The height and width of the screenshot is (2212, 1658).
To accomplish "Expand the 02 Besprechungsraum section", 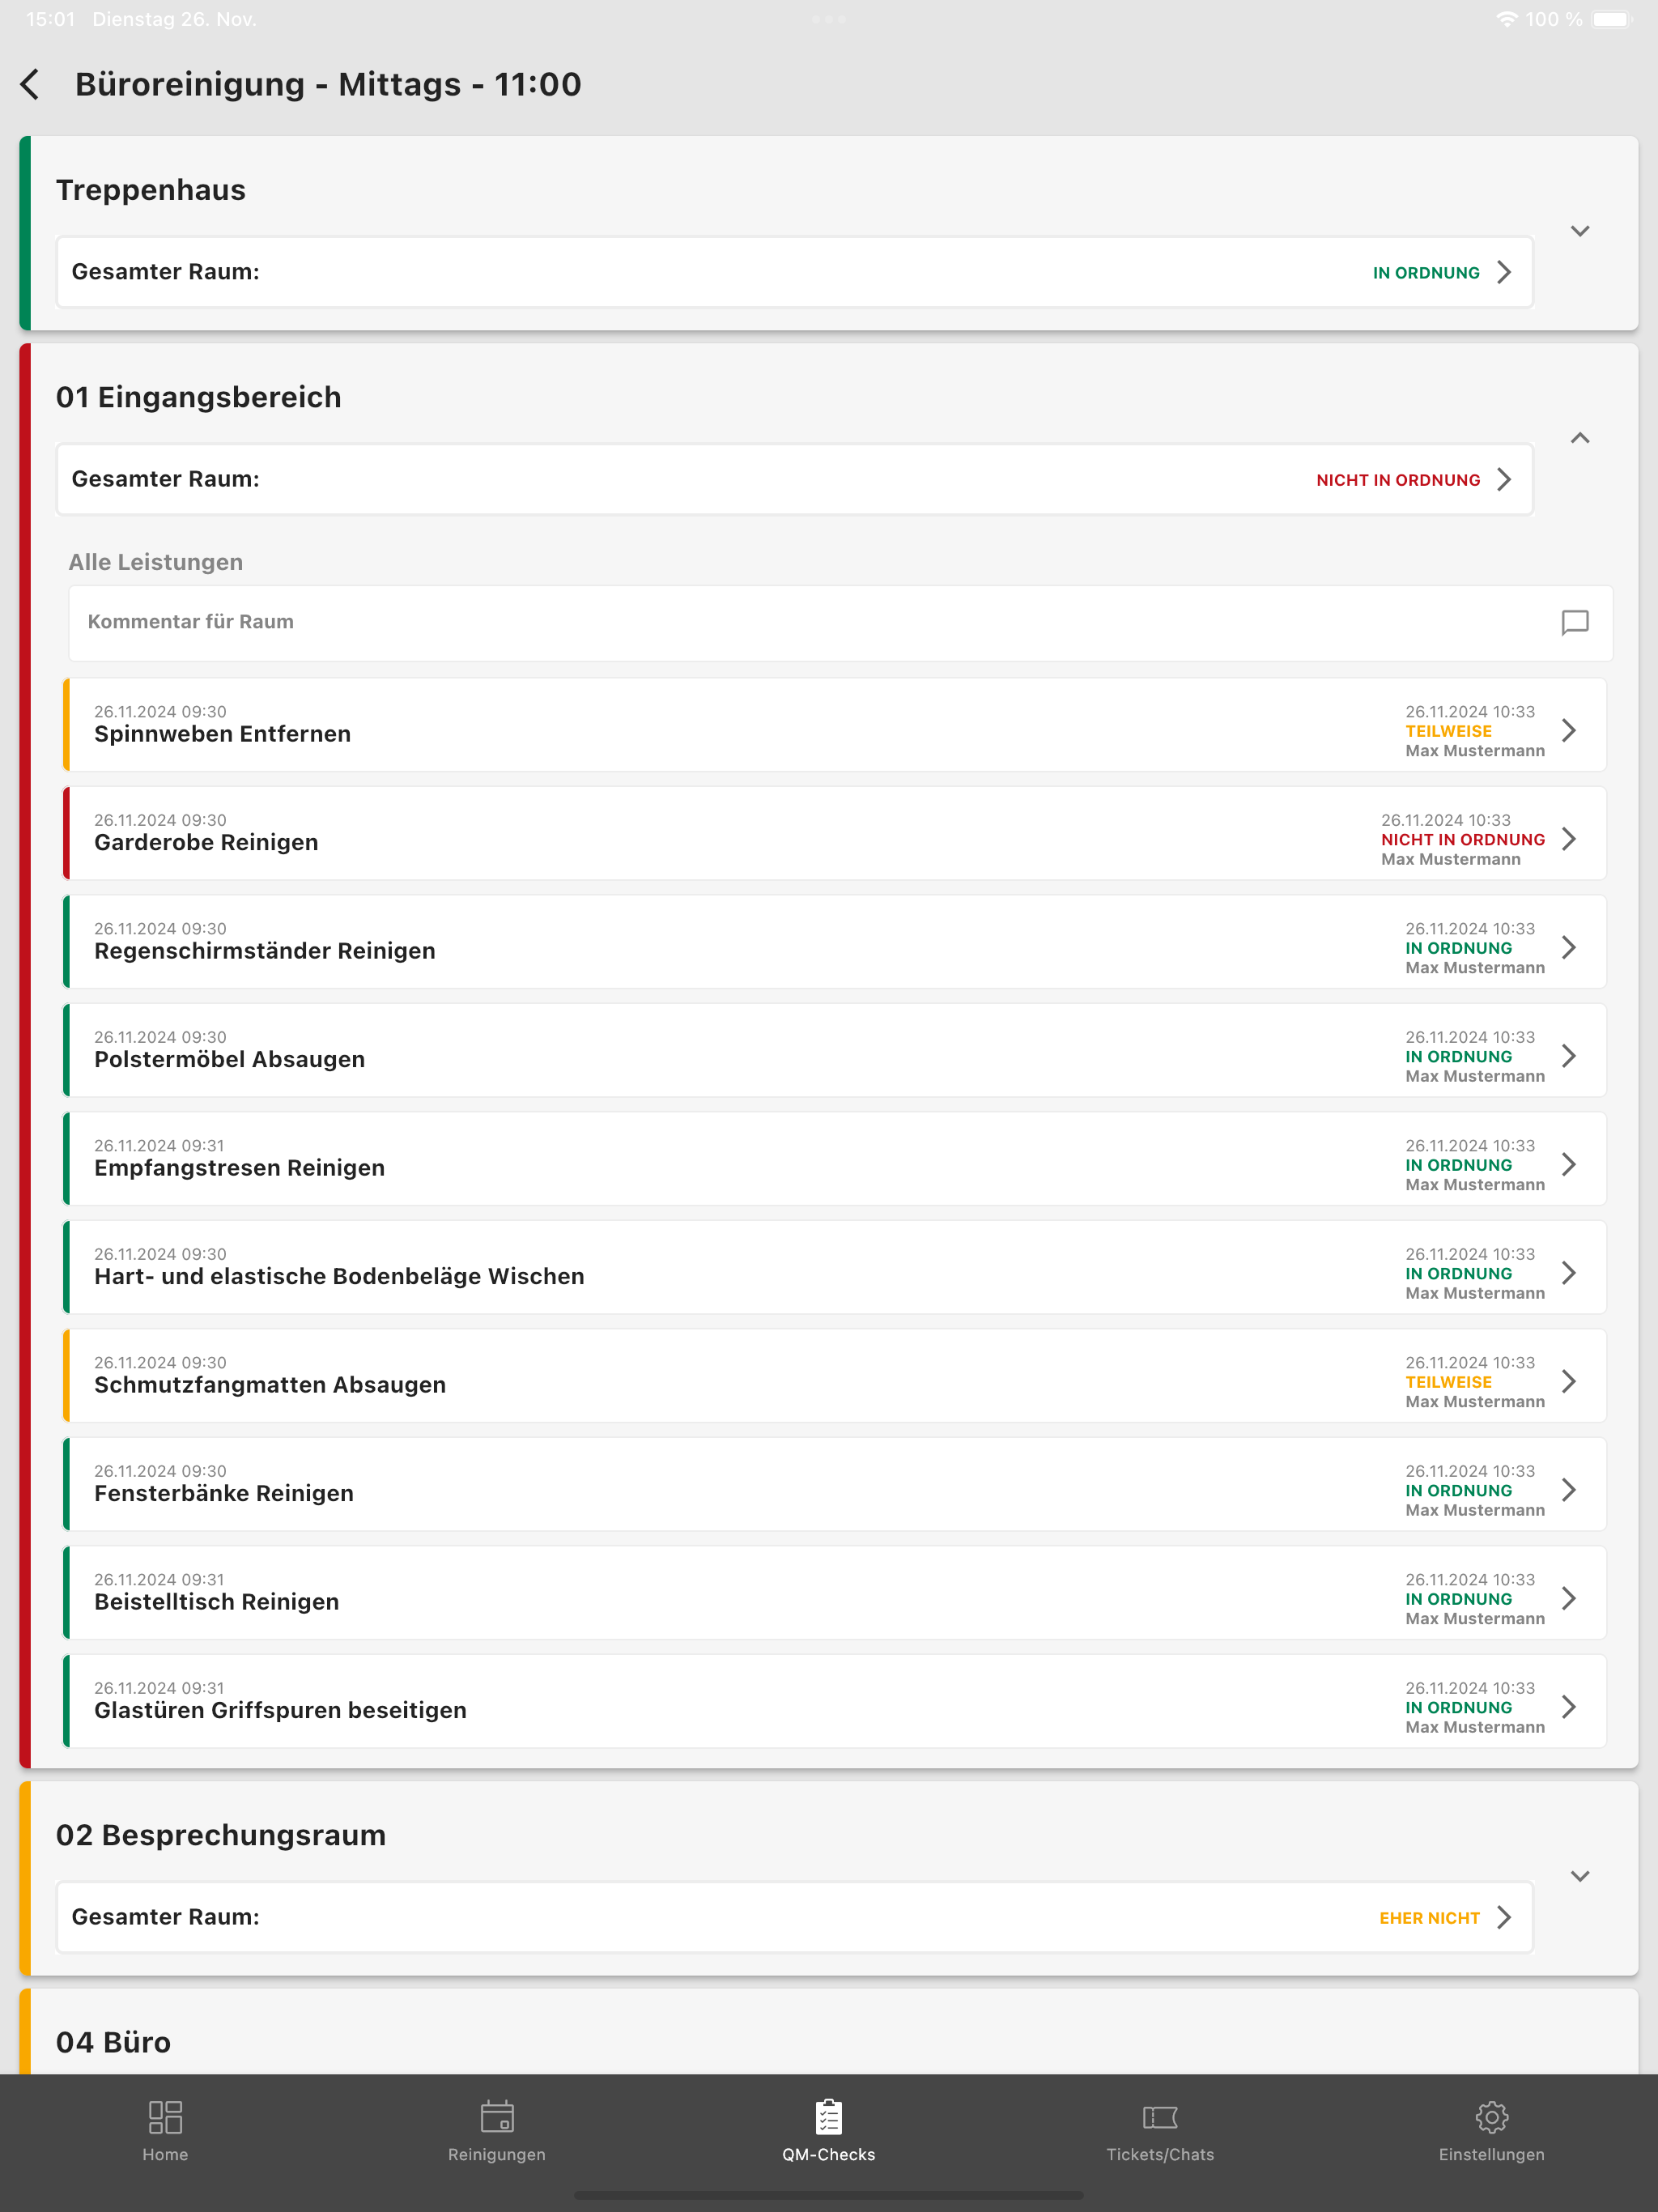I will pyautogui.click(x=1580, y=1876).
